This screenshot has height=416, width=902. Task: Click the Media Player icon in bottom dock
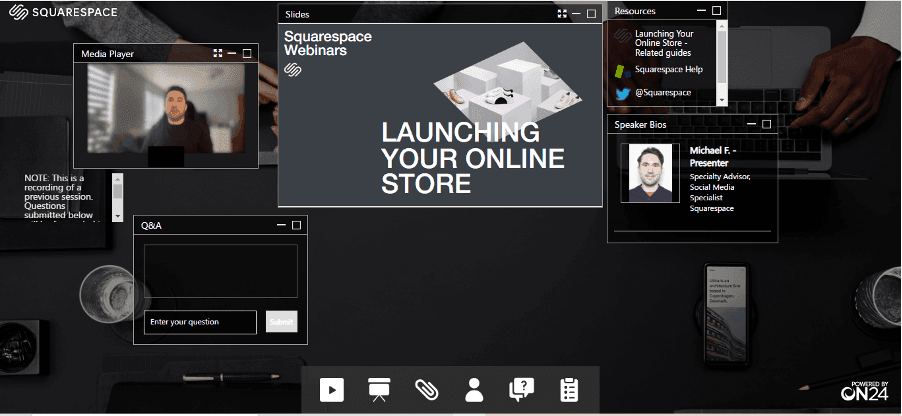tap(332, 390)
